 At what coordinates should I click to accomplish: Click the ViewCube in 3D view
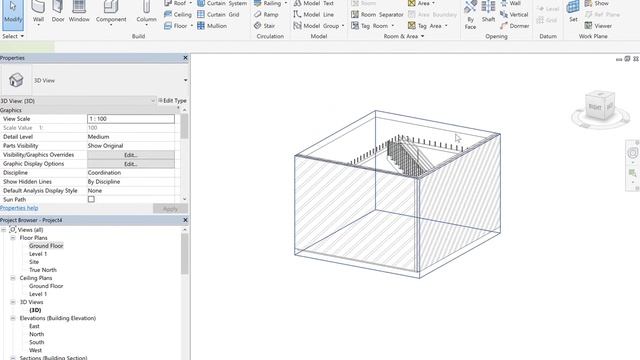(600, 106)
